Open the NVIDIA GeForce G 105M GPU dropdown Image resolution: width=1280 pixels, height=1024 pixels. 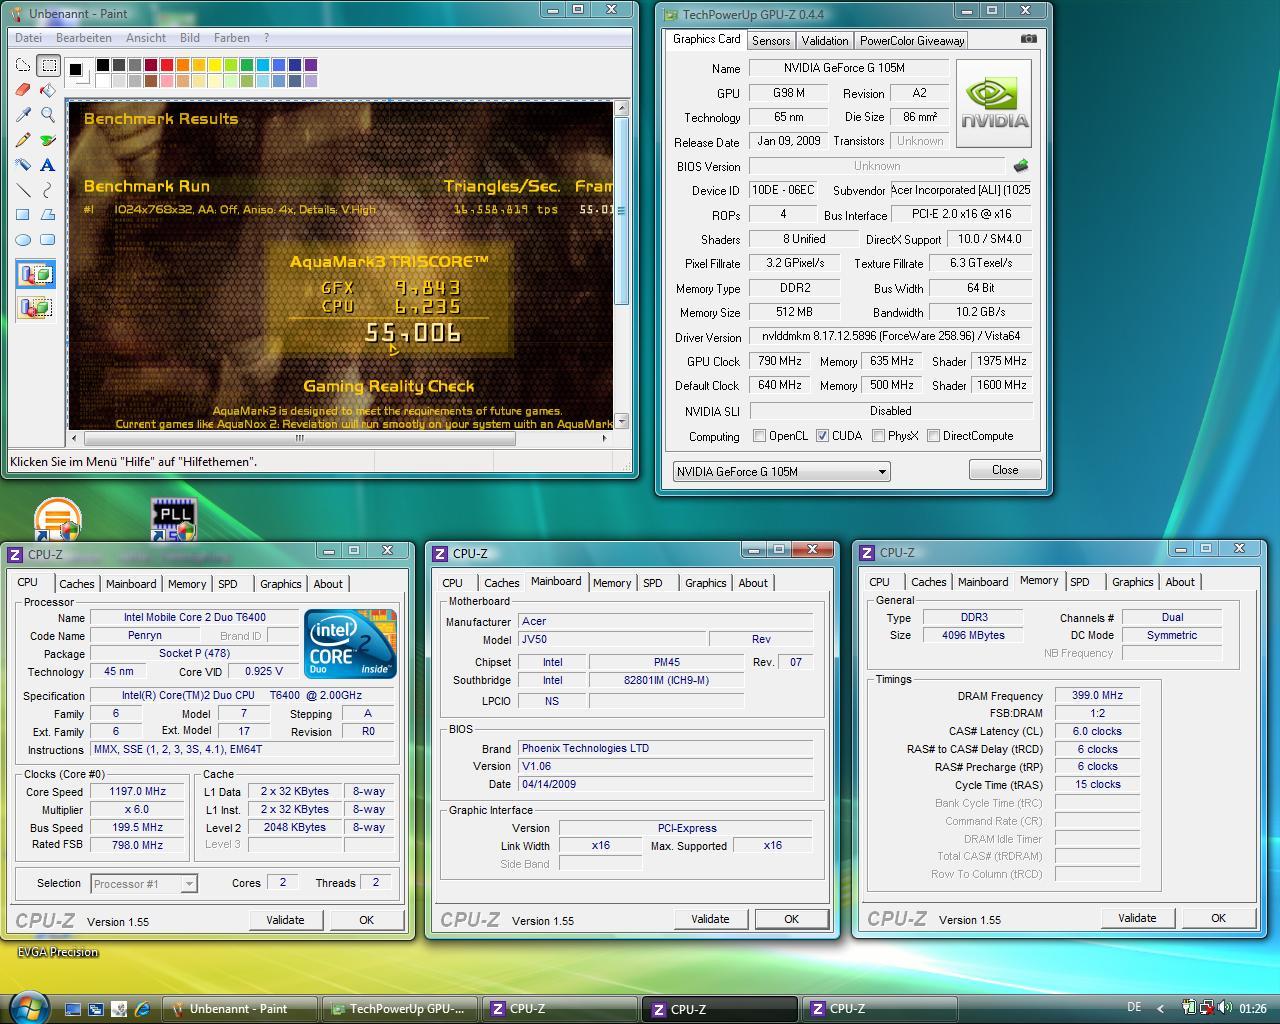781,471
